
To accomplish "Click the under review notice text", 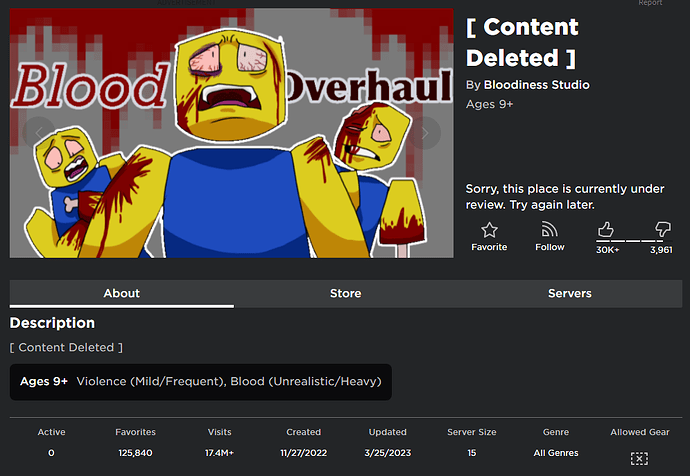I will [565, 197].
